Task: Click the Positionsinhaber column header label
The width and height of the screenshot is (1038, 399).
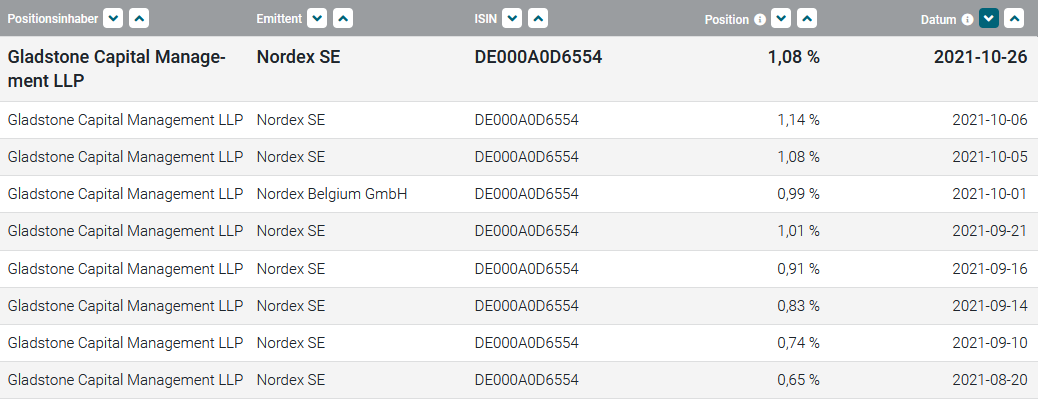Action: click(x=53, y=19)
